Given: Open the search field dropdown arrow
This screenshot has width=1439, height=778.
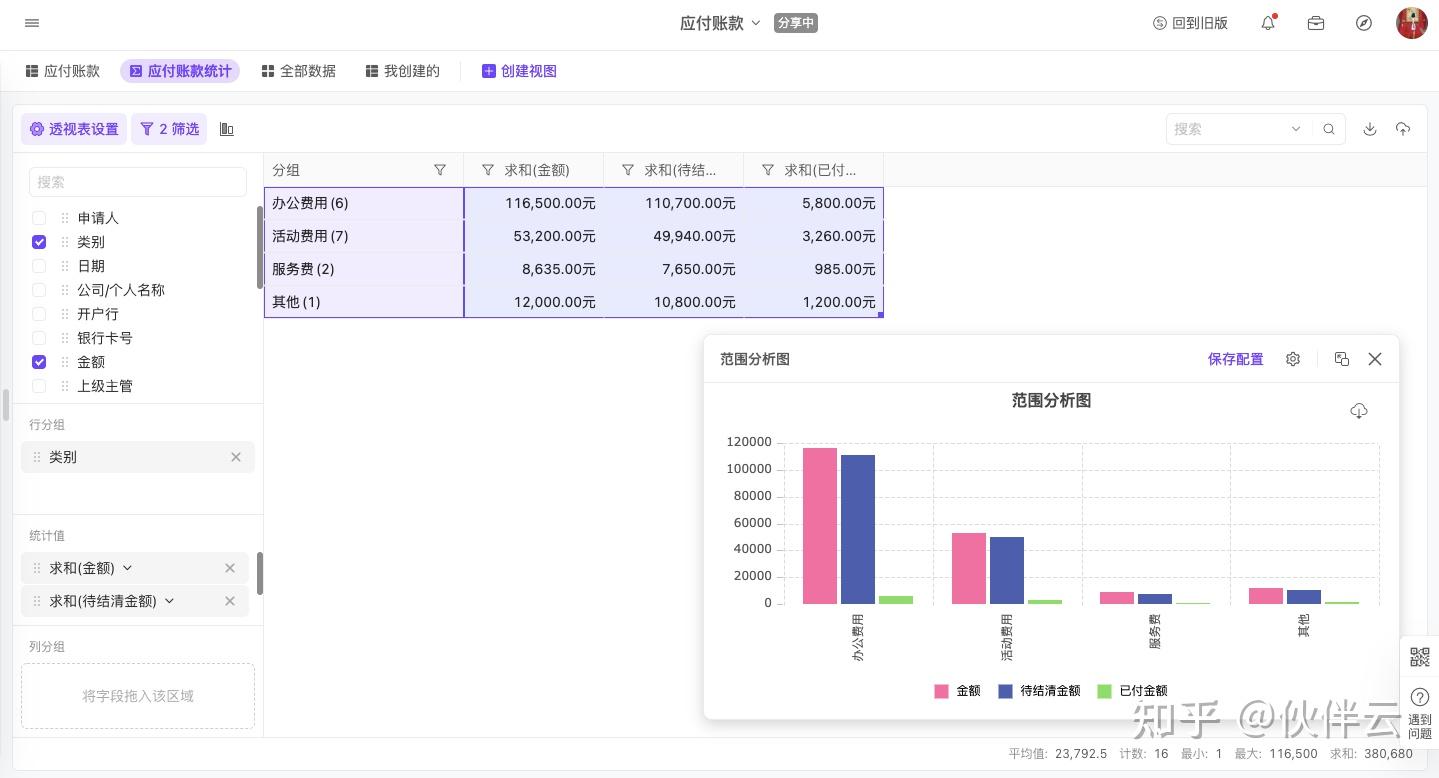Looking at the screenshot, I should click(1296, 129).
